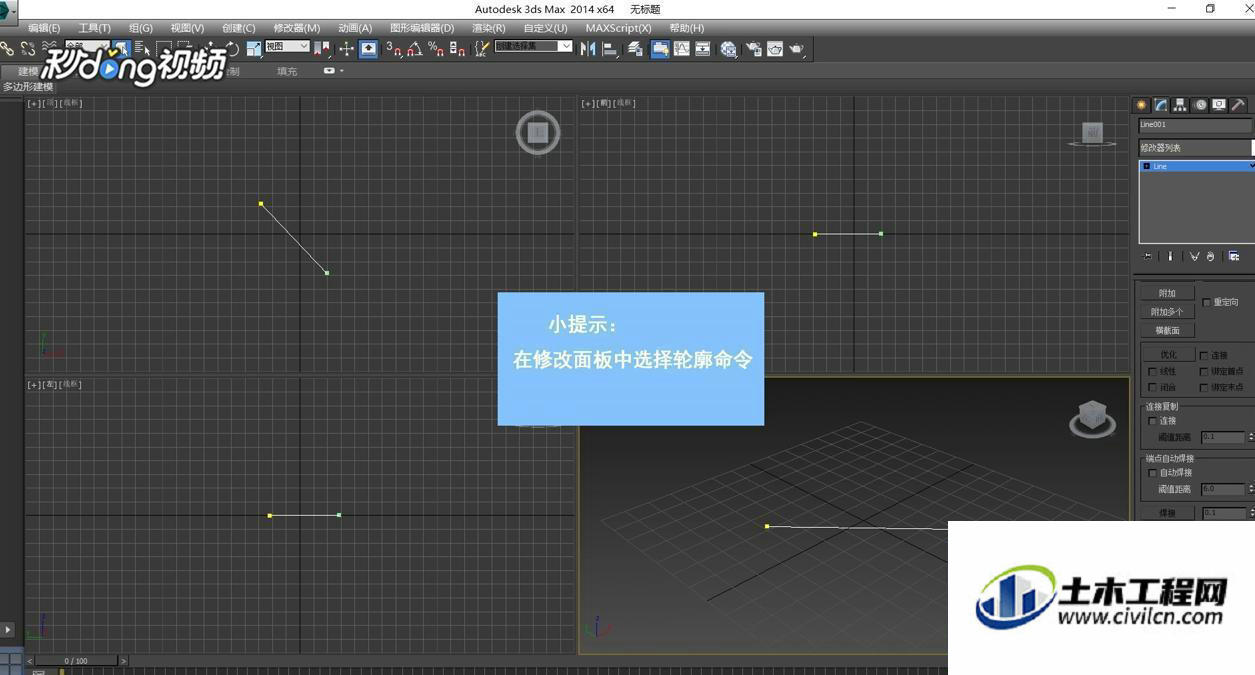This screenshot has height=675, width=1255.
Task: Open the 修改器(M) menu
Action: [297, 28]
